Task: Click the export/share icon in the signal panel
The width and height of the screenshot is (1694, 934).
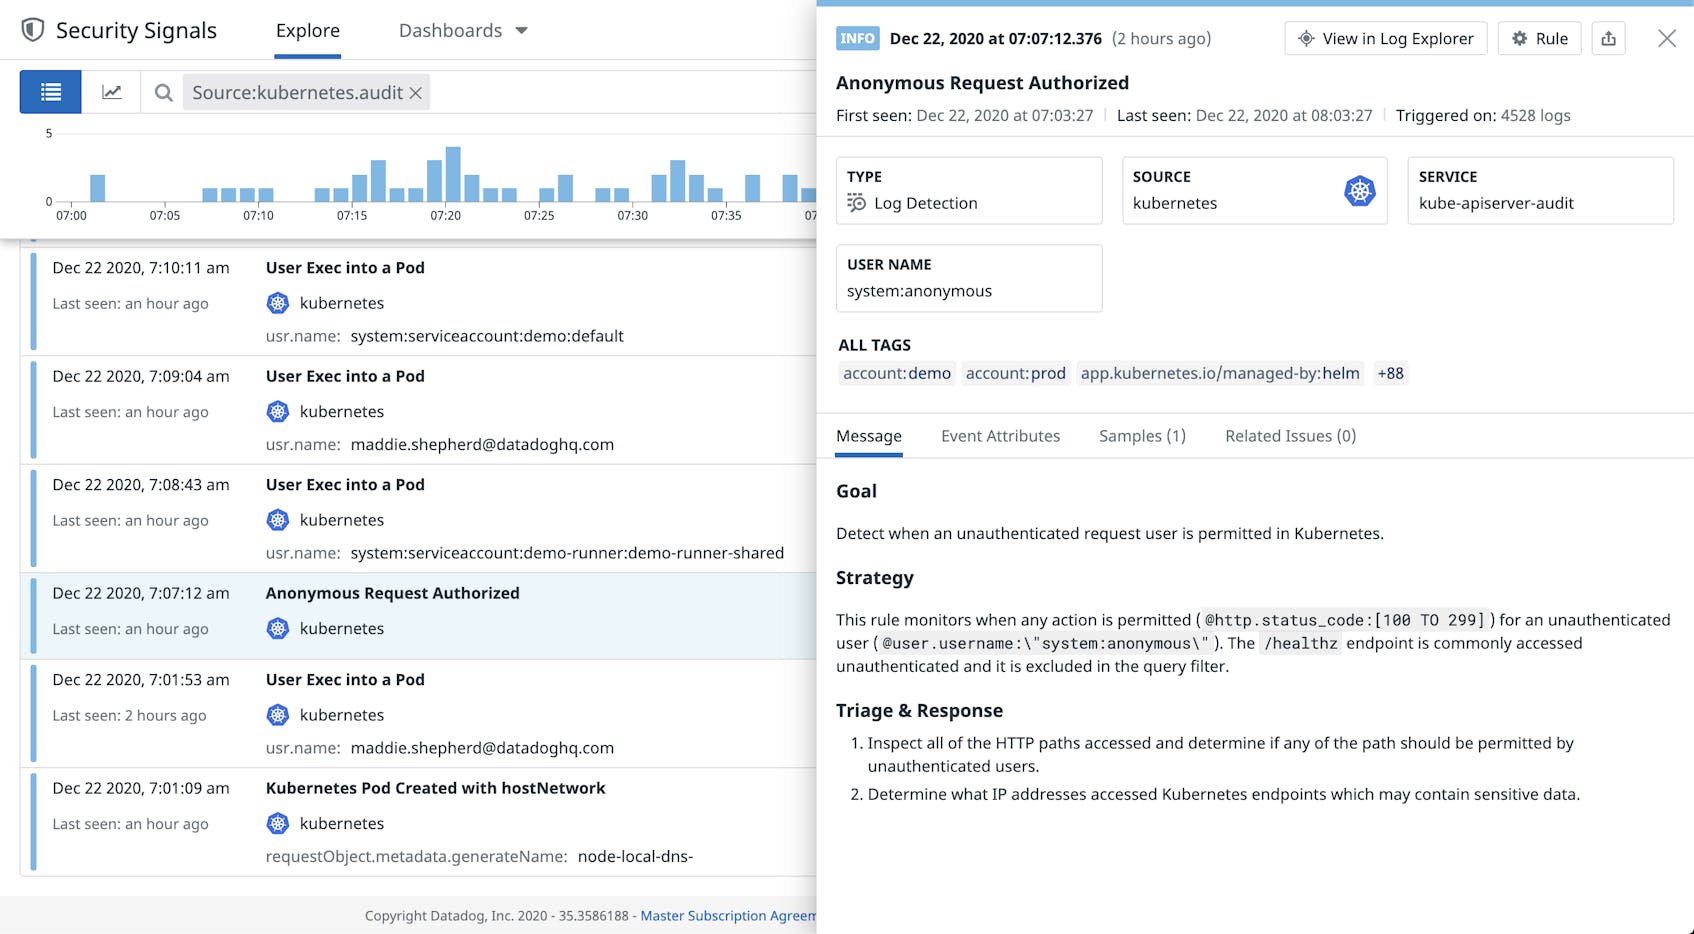Action: coord(1608,38)
